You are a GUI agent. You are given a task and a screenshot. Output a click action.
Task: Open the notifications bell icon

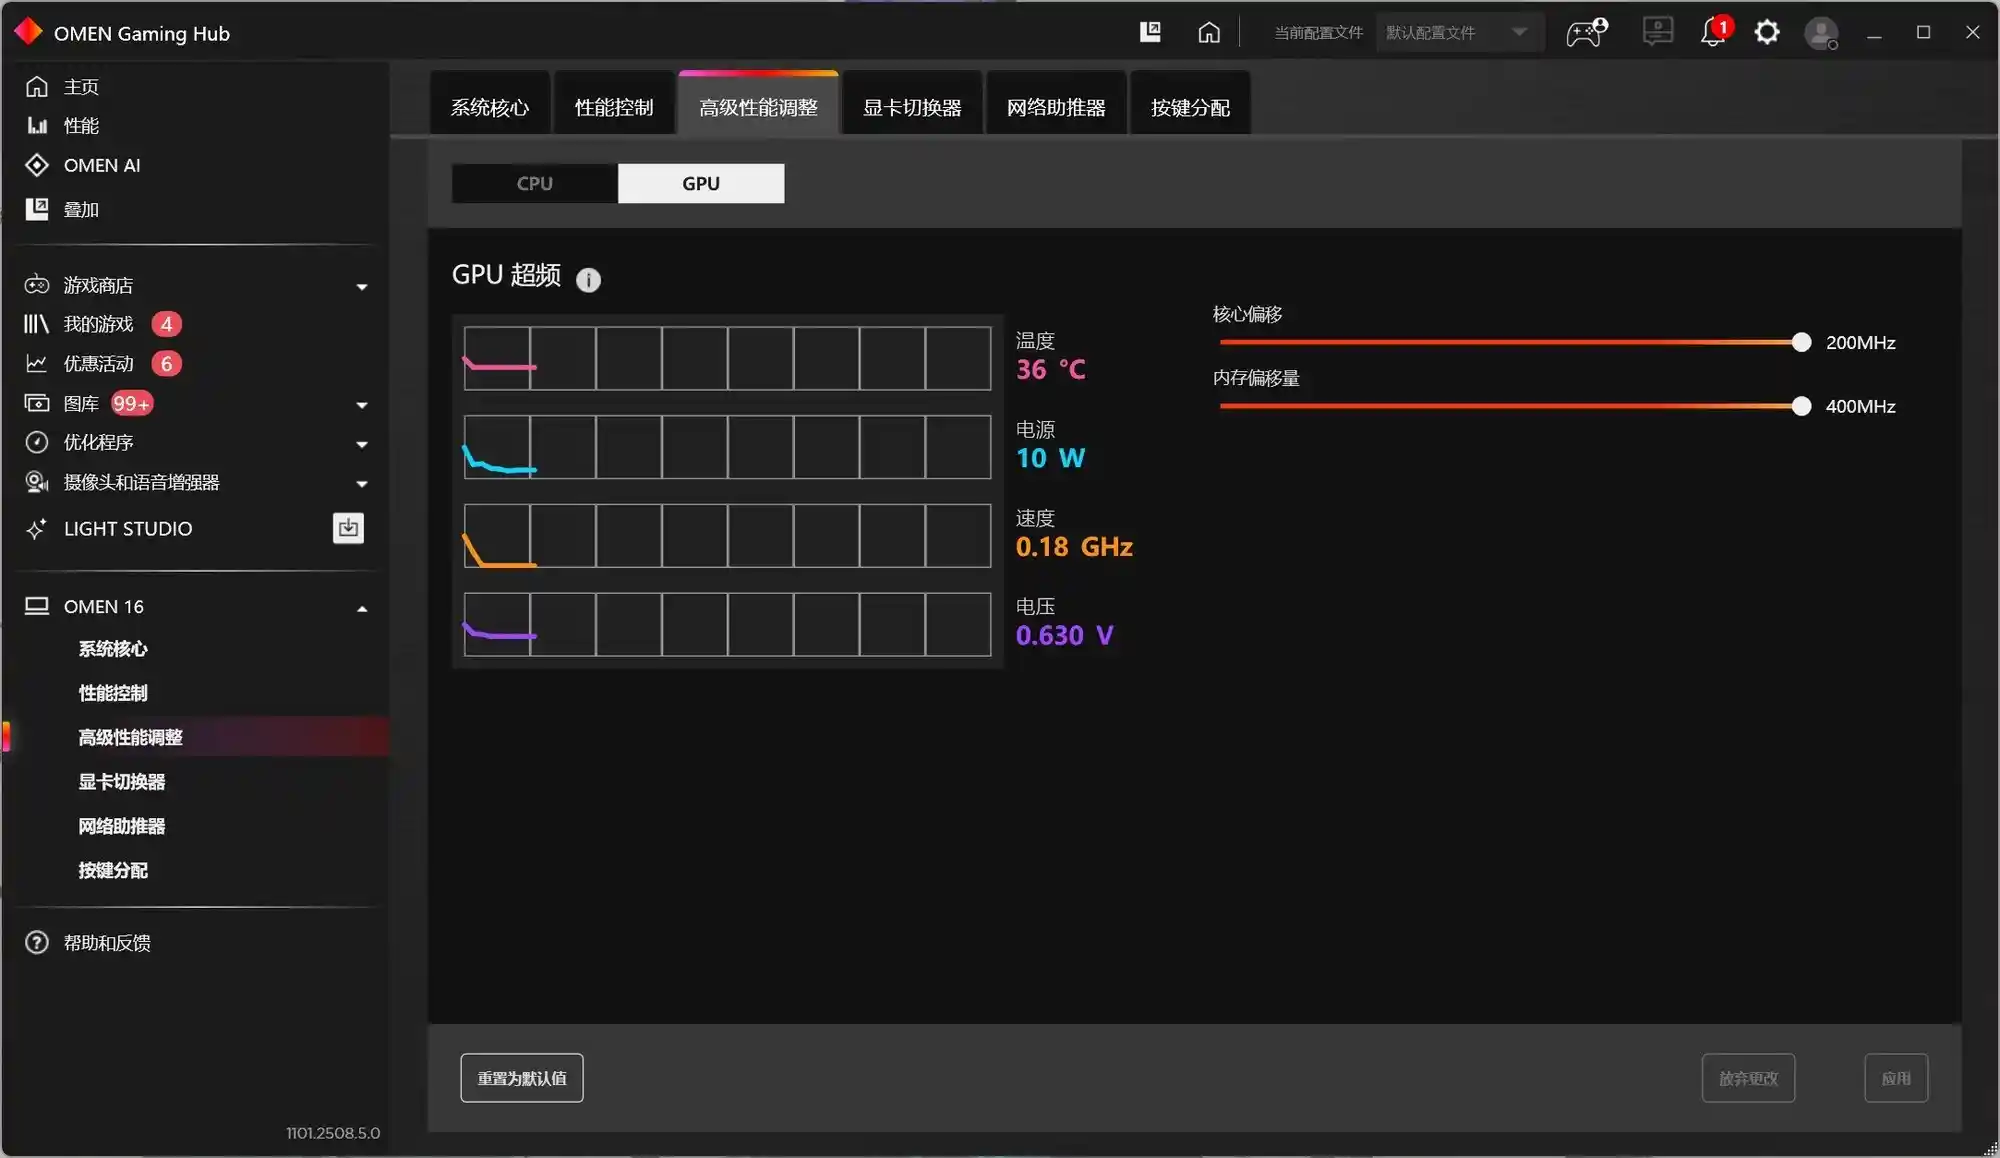coord(1713,33)
